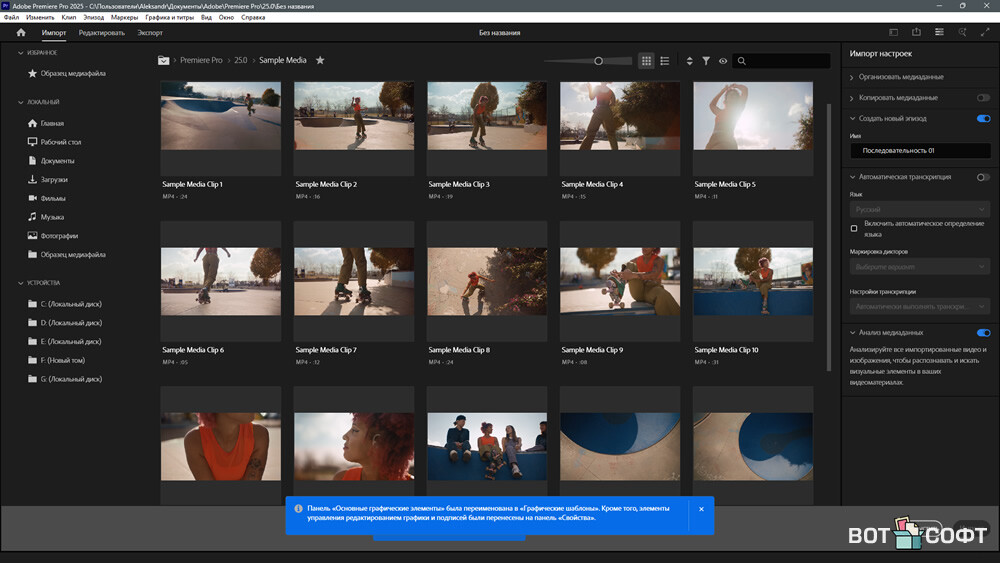Open the Клип menu
Viewport: 1000px width, 563px height.
tap(69, 17)
